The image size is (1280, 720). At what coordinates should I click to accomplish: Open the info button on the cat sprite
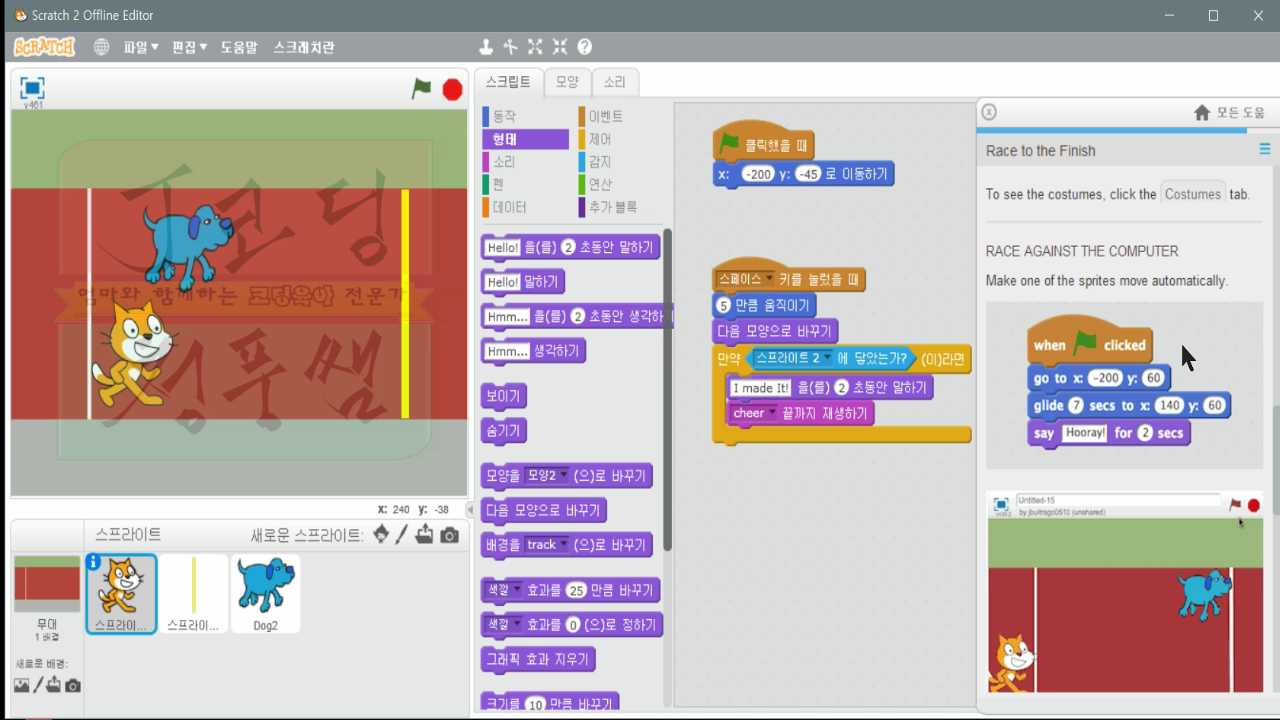coord(93,562)
